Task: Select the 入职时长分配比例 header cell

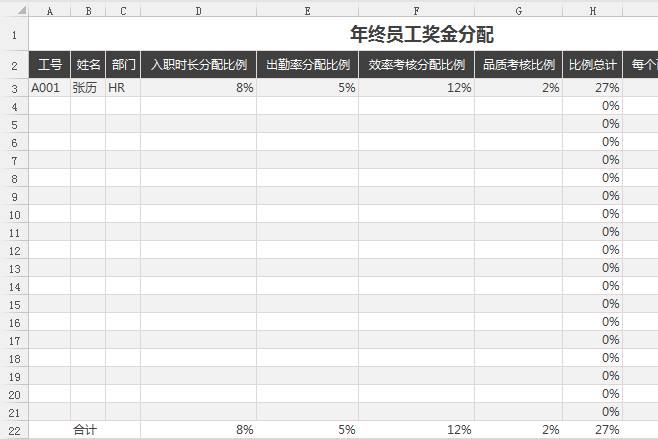Action: 198,65
